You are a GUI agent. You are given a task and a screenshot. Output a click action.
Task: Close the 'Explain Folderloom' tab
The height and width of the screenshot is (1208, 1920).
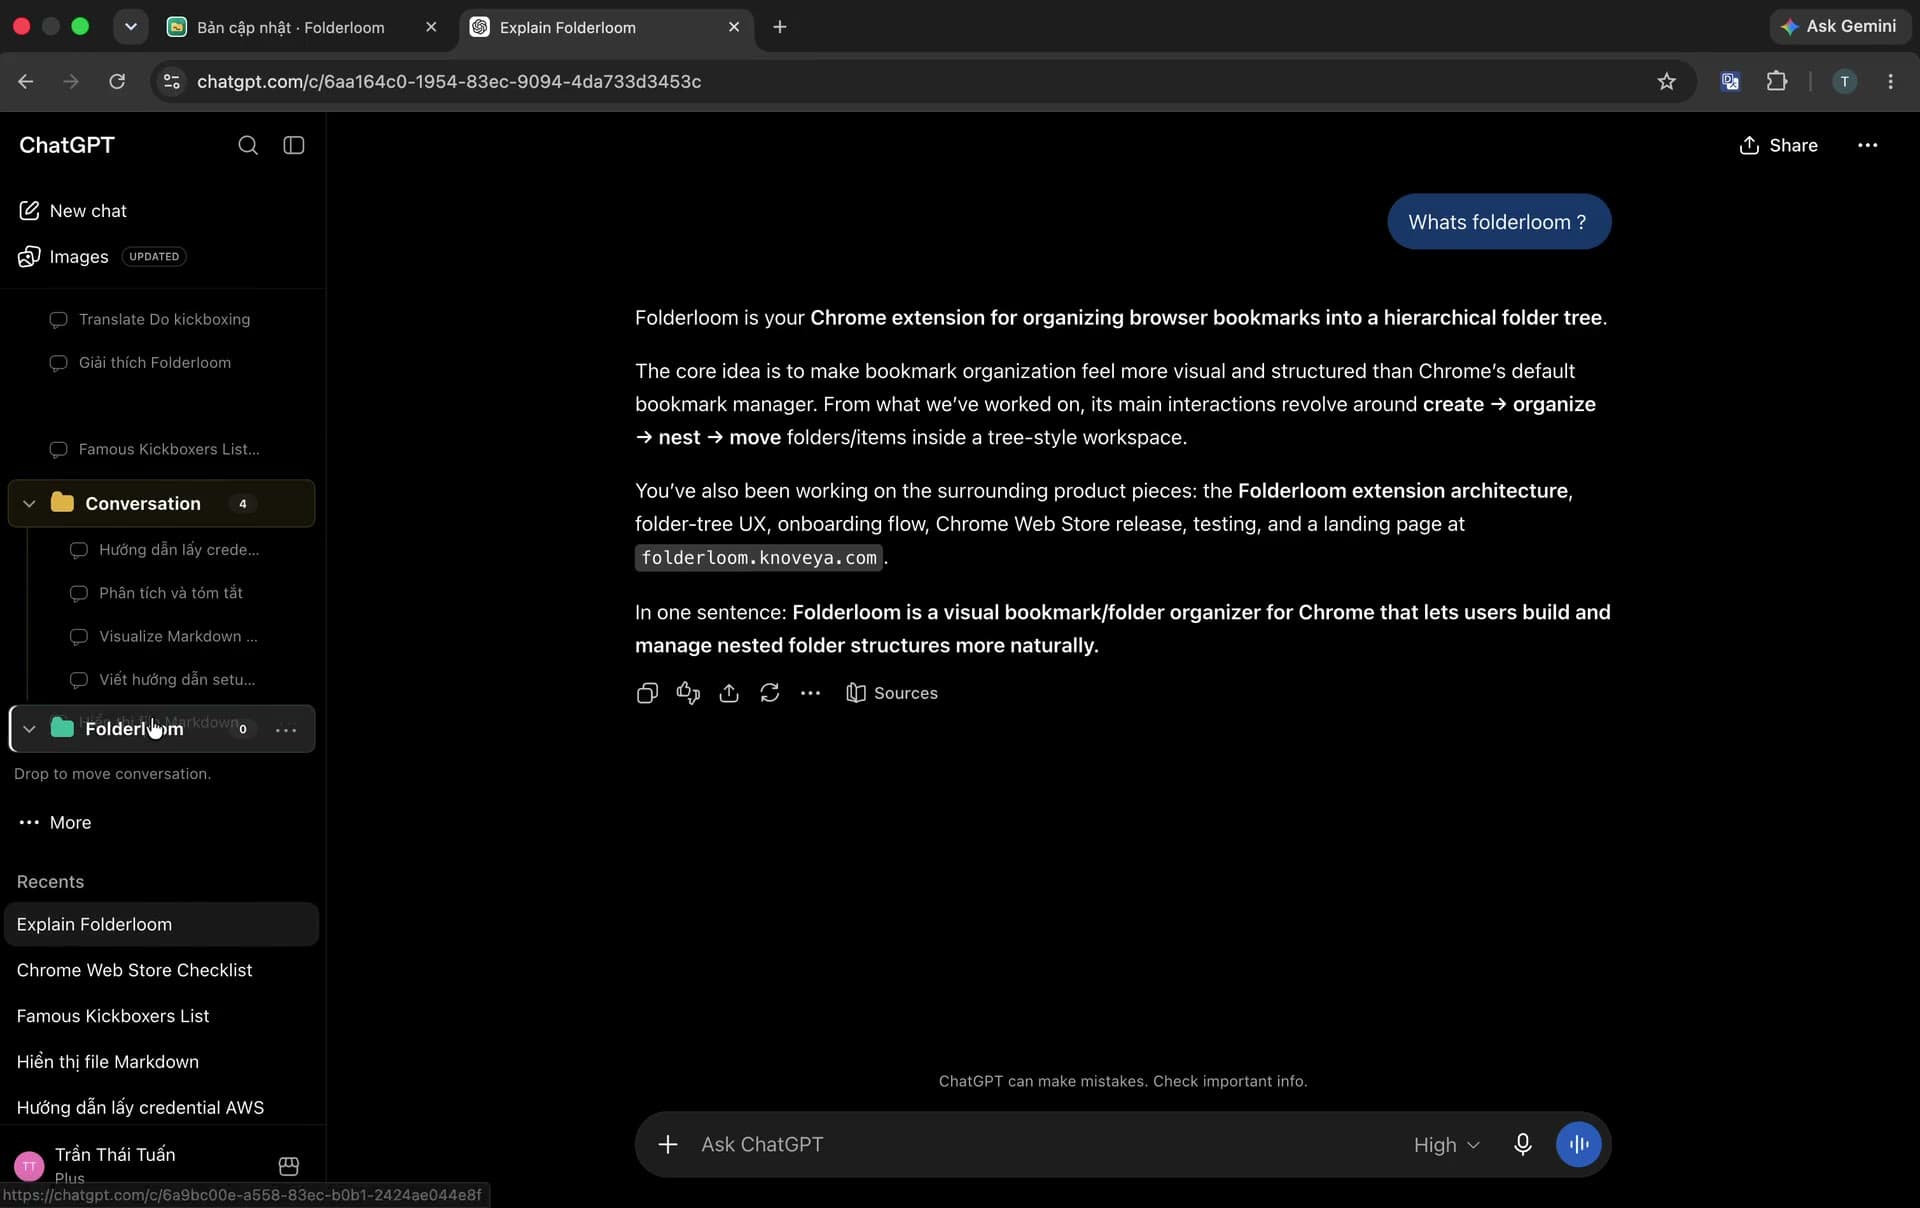pyautogui.click(x=734, y=28)
